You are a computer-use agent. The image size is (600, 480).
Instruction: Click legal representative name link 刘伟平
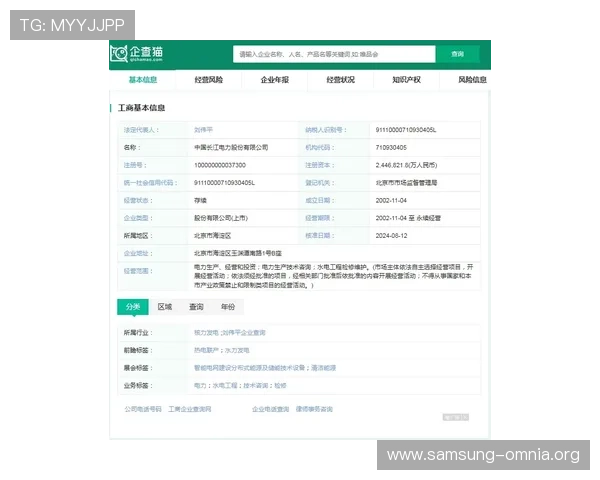point(203,130)
